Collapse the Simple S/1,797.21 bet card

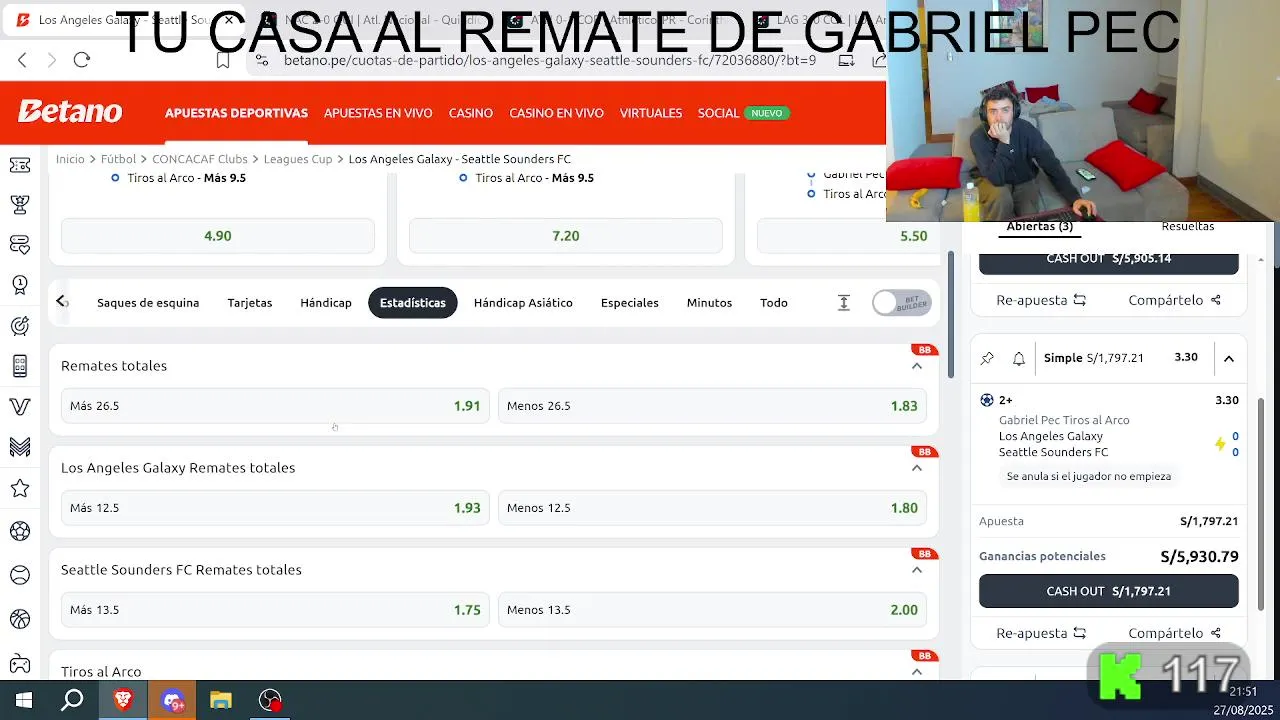click(1229, 358)
